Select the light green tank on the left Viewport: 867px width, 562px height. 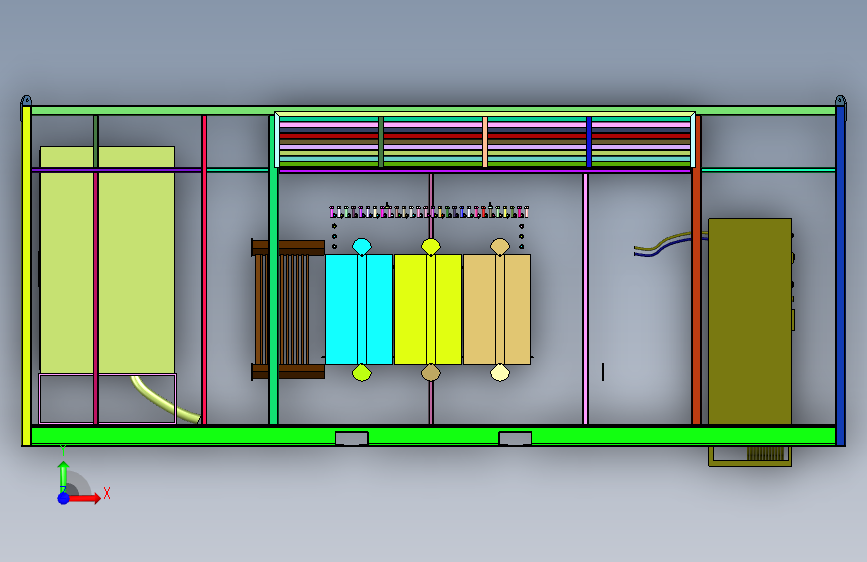coord(107,259)
